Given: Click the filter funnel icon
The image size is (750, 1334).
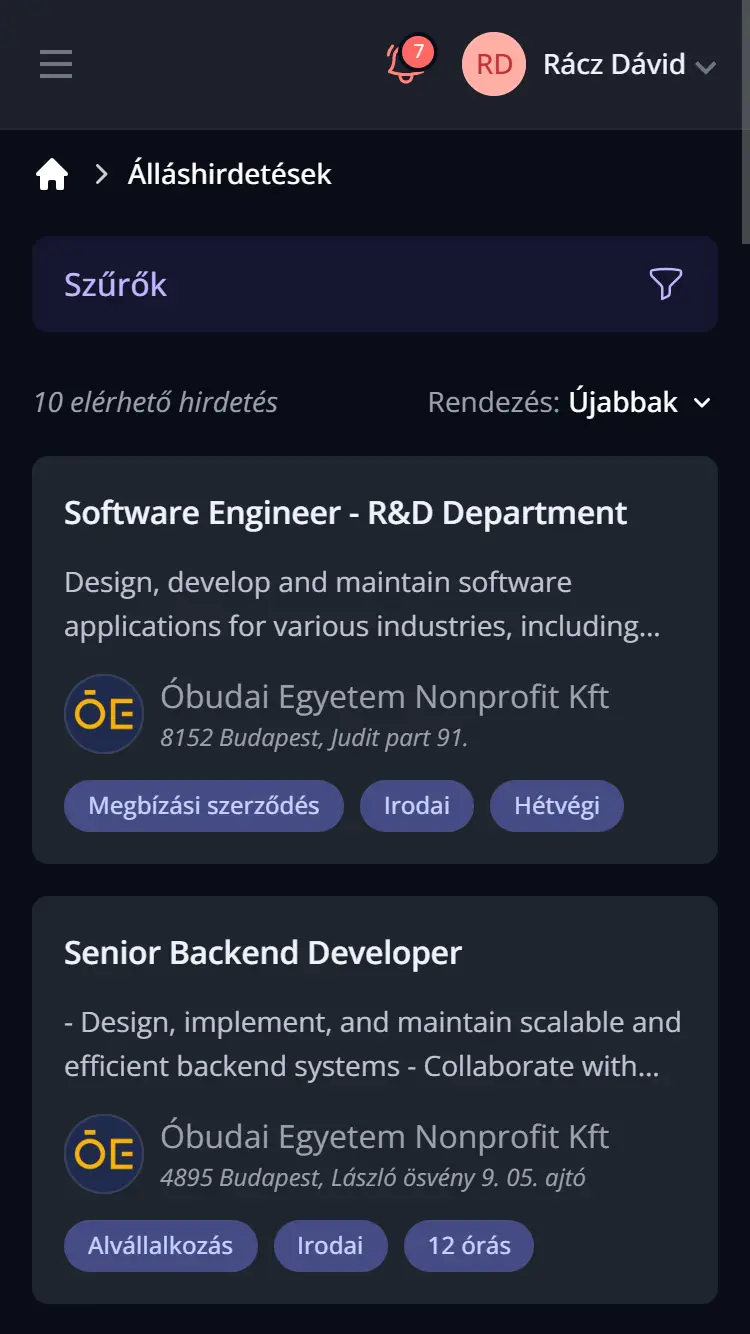Looking at the screenshot, I should [x=665, y=284].
